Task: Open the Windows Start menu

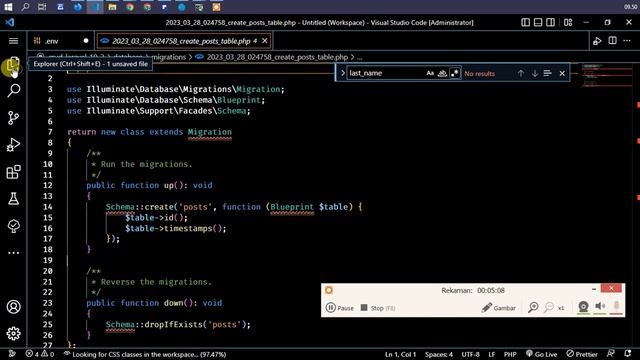Action: [x=8, y=7]
